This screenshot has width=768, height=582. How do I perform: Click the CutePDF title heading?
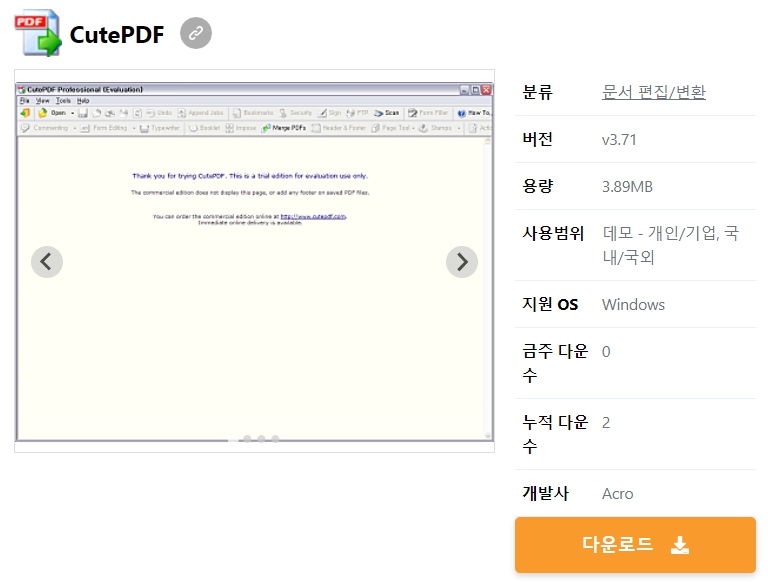(x=117, y=34)
